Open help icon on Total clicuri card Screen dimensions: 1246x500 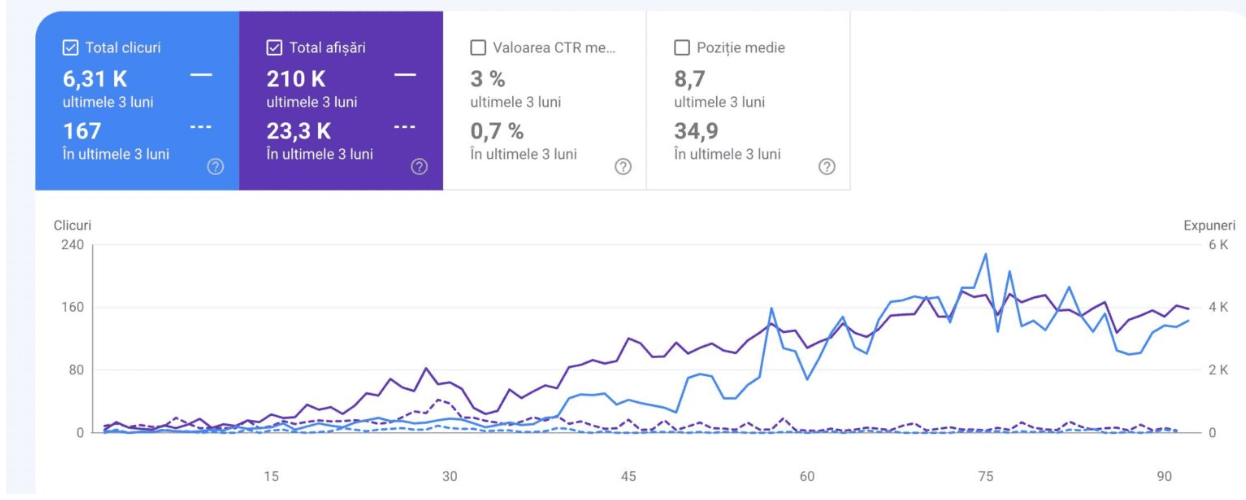pos(214,167)
